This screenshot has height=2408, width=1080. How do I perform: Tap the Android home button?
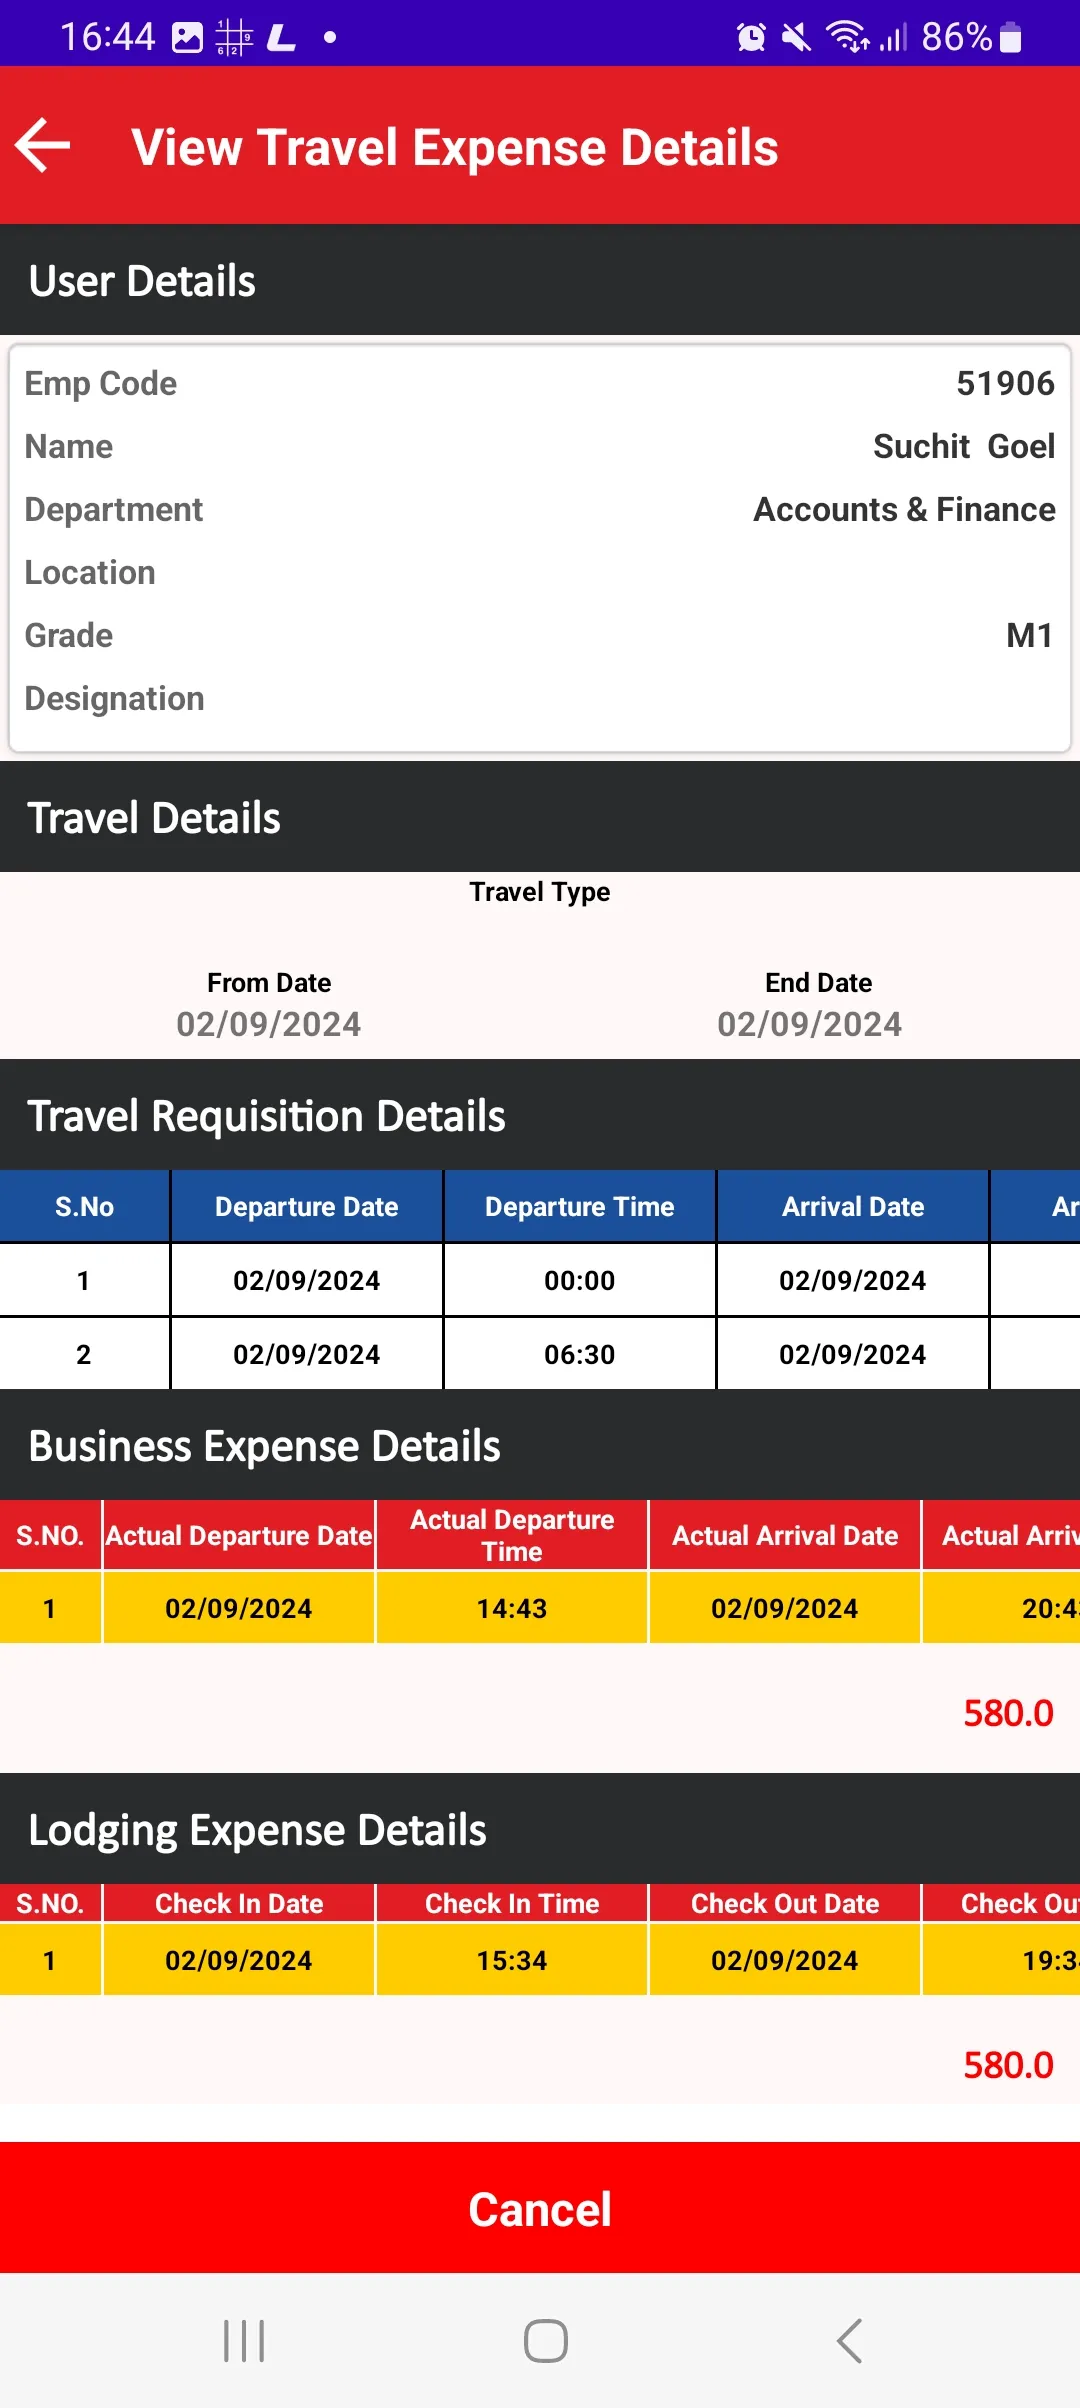click(x=546, y=2341)
